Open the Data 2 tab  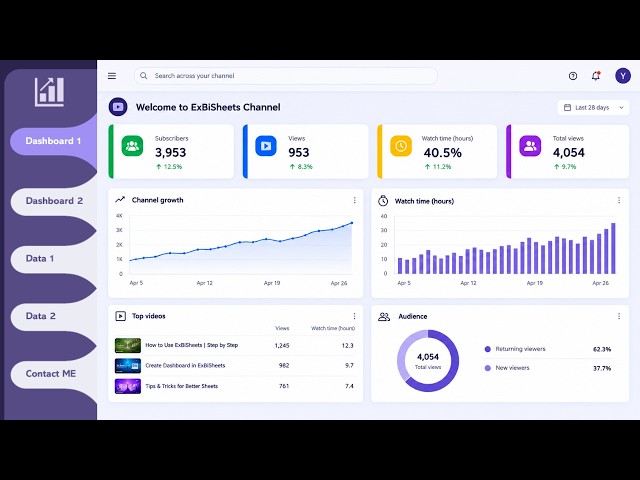(x=53, y=316)
